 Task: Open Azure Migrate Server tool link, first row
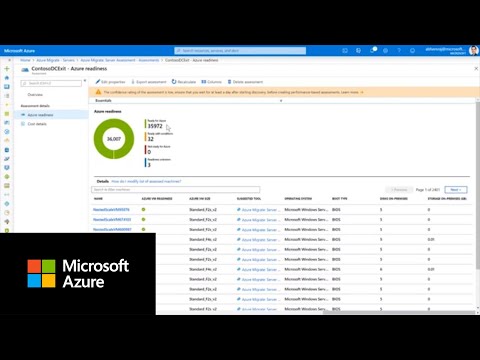coord(259,210)
